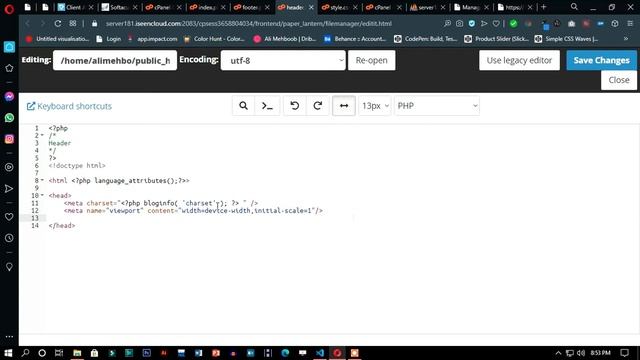This screenshot has height=360, width=640.
Task: Click the tab search magnifier icon
Action: [x=574, y=7]
